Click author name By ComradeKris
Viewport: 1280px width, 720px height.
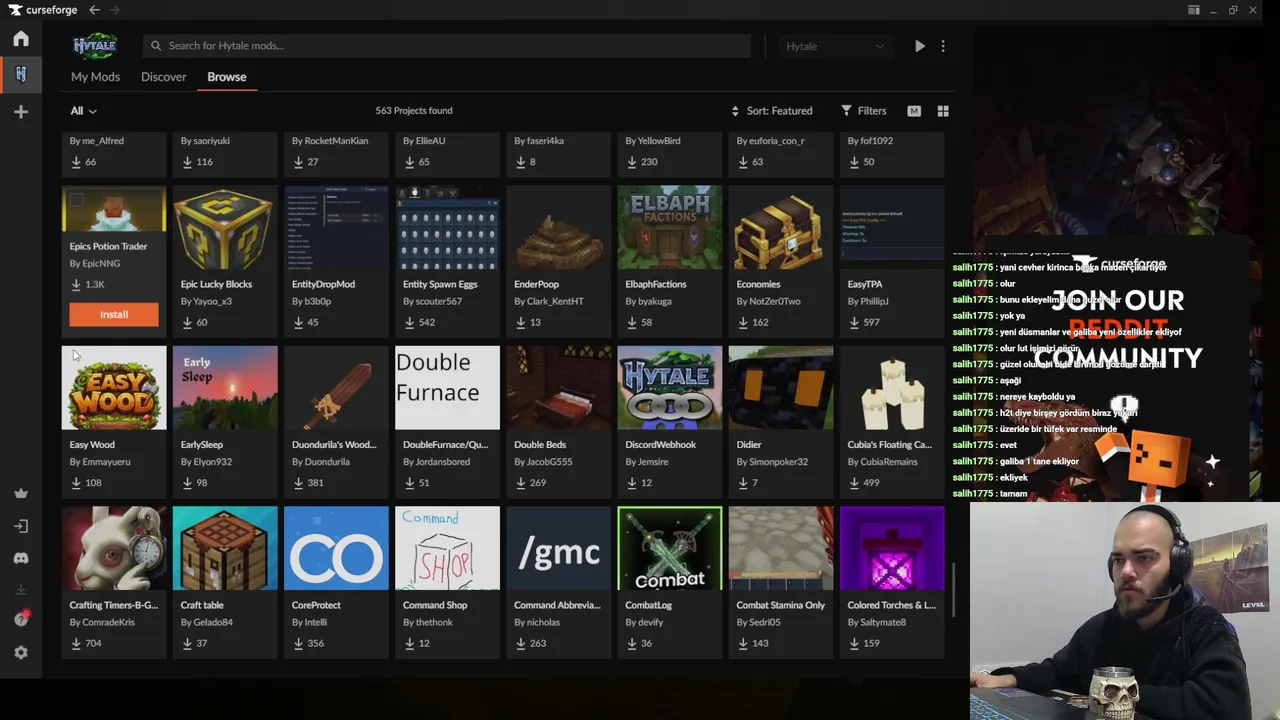[102, 622]
